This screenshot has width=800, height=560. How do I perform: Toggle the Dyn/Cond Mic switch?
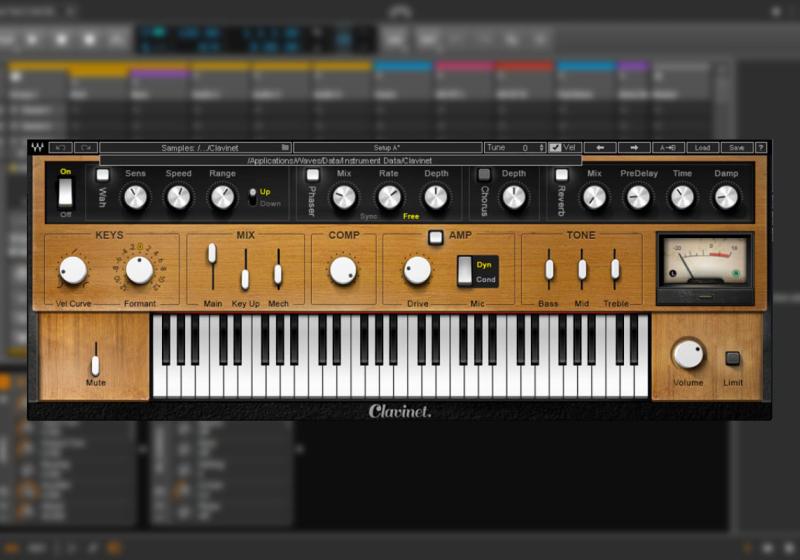(465, 271)
